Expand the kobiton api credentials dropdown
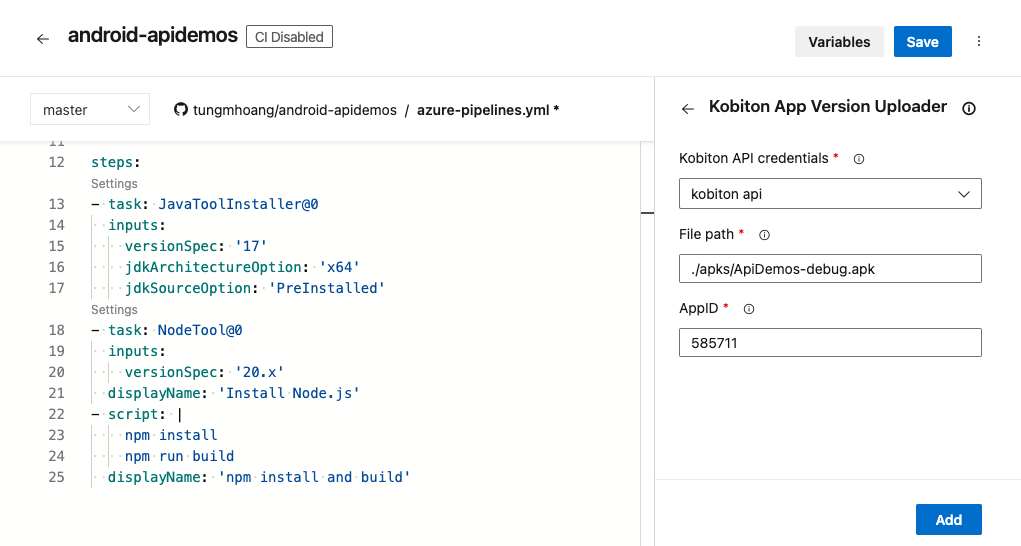This screenshot has height=546, width=1021. point(830,194)
